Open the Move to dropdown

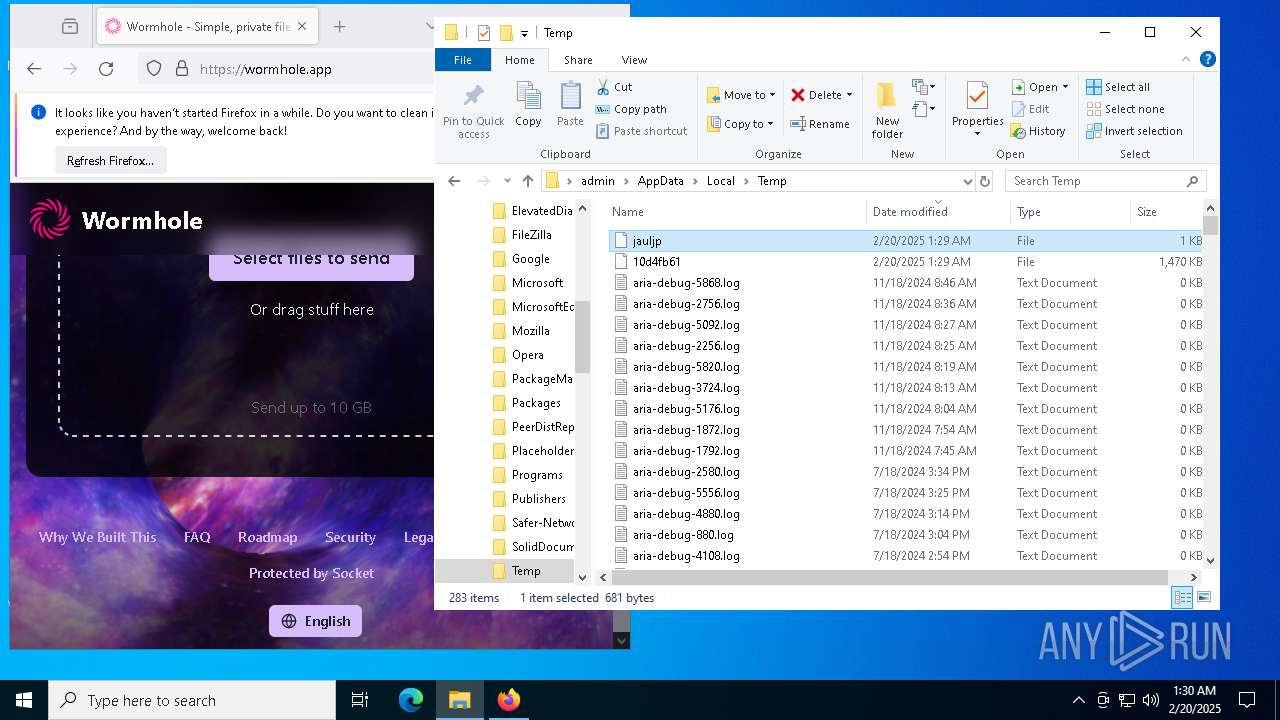click(741, 95)
